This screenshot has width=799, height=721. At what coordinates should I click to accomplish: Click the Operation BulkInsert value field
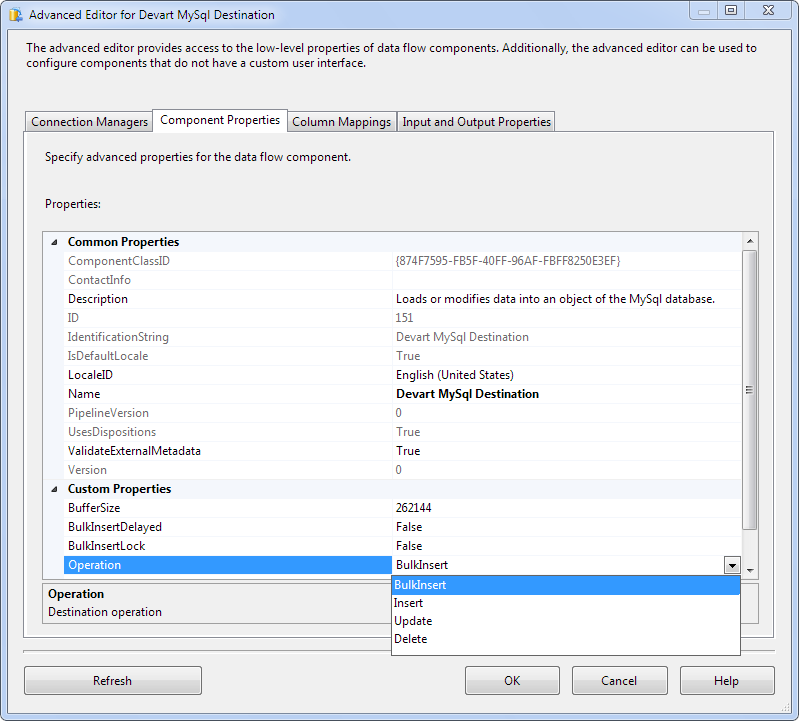pyautogui.click(x=558, y=565)
